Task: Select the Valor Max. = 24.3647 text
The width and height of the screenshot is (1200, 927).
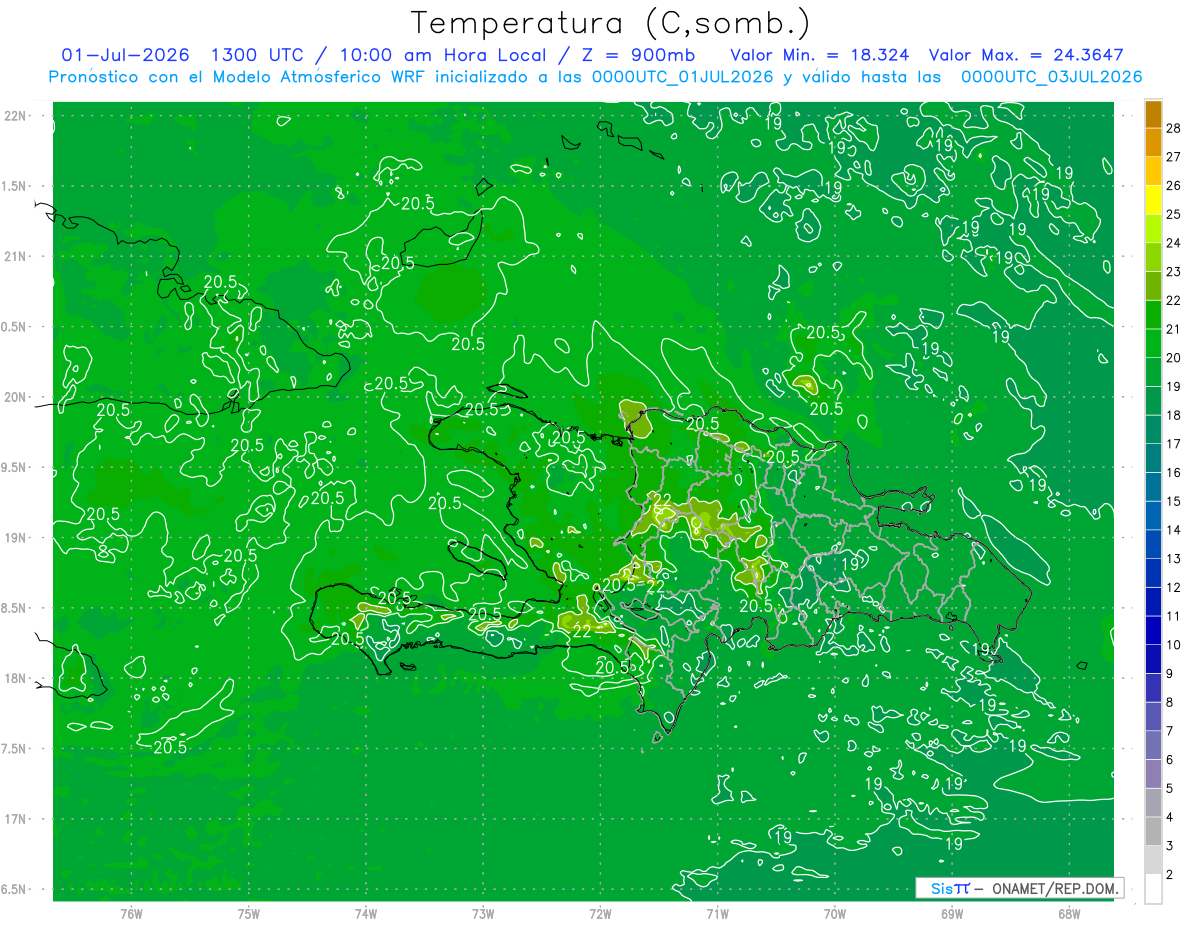Action: coord(1035,55)
